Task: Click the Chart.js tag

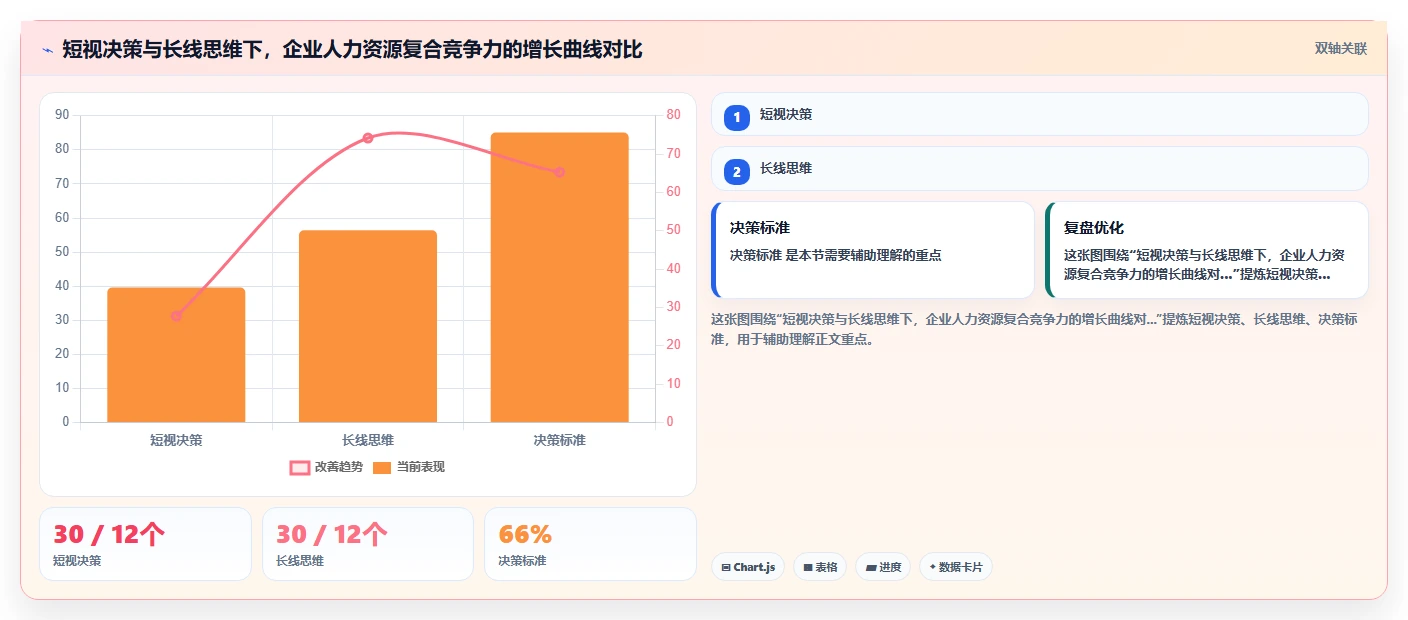Action: pyautogui.click(x=748, y=567)
